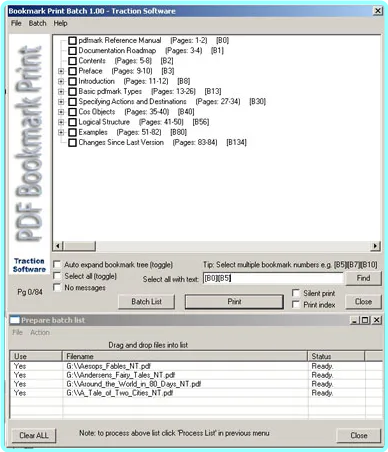Select the Documentation Roadmap bookmark label
388x452 pixels.
117,51
